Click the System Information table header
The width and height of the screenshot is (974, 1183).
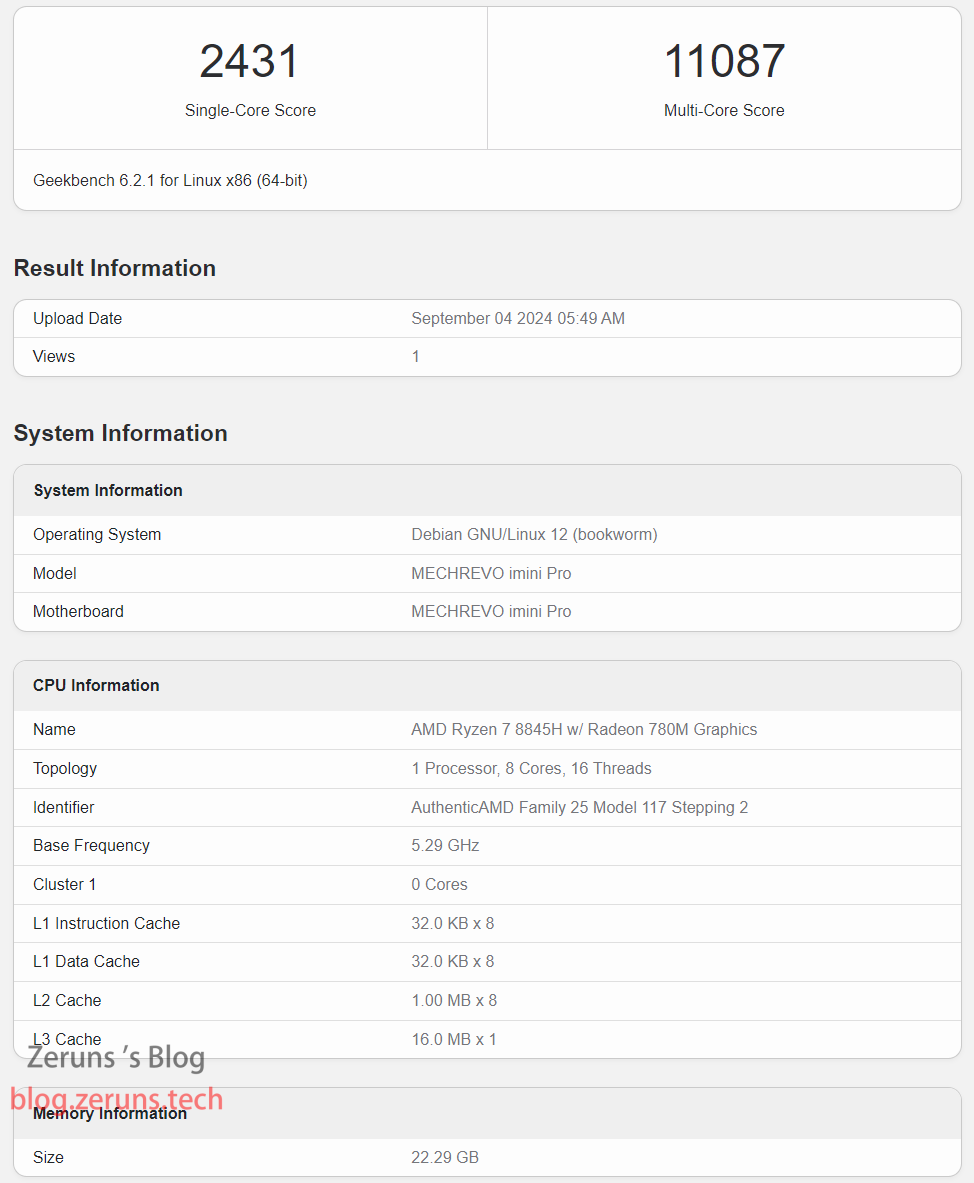point(108,490)
